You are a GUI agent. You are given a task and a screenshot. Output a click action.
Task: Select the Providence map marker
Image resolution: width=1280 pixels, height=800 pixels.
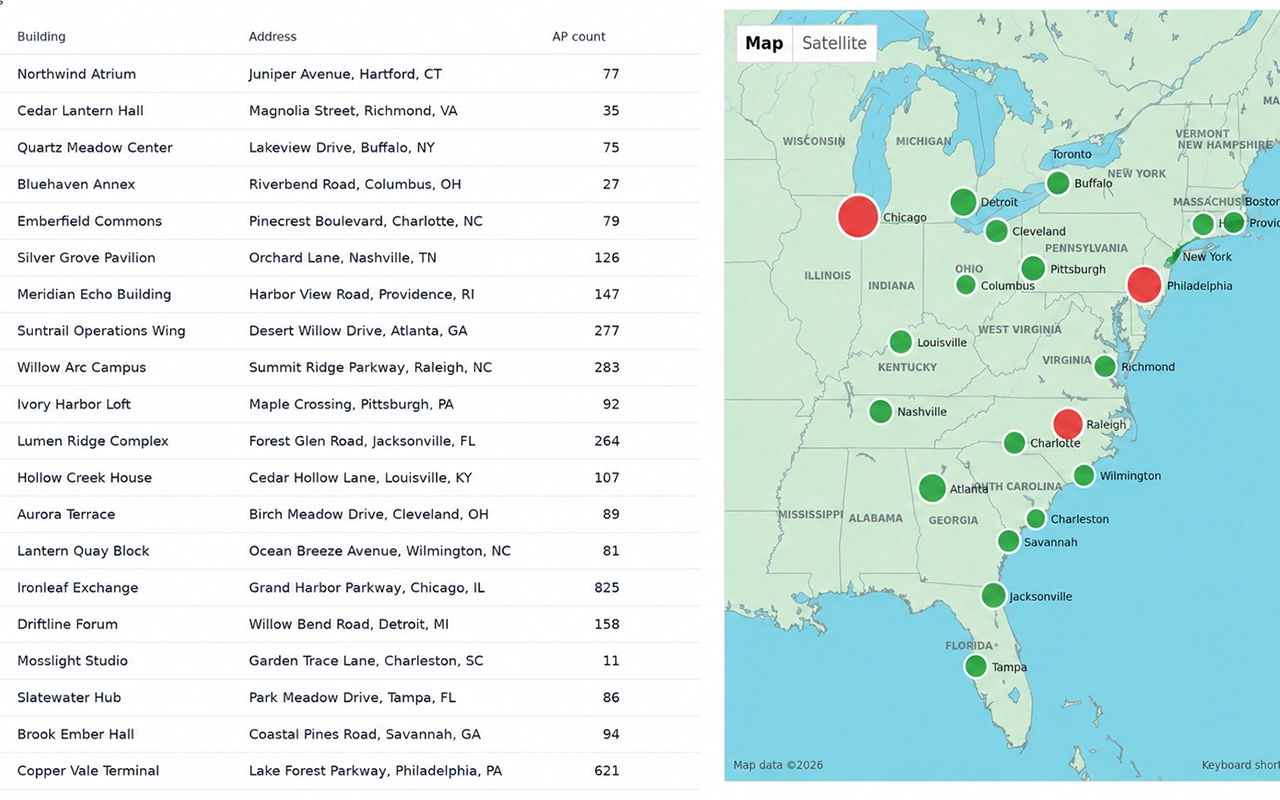1234,222
